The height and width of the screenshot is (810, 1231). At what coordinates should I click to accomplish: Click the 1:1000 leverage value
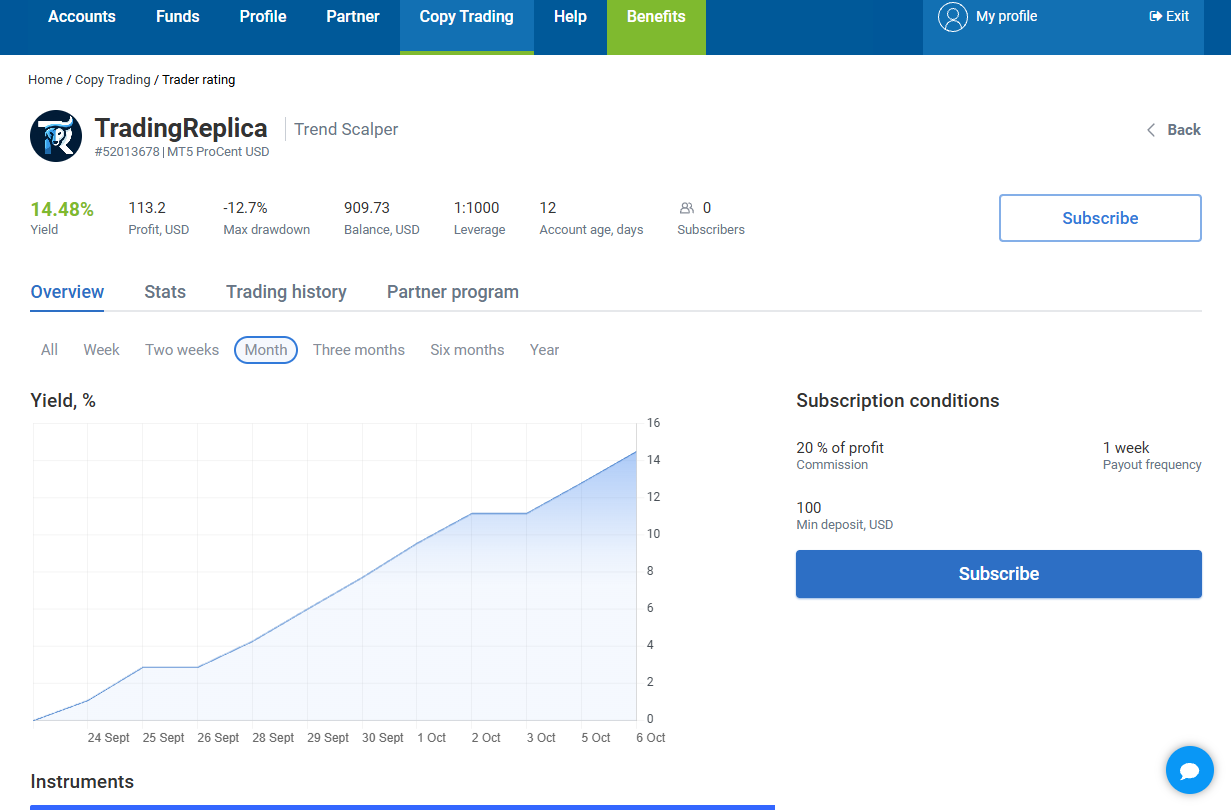click(x=477, y=208)
